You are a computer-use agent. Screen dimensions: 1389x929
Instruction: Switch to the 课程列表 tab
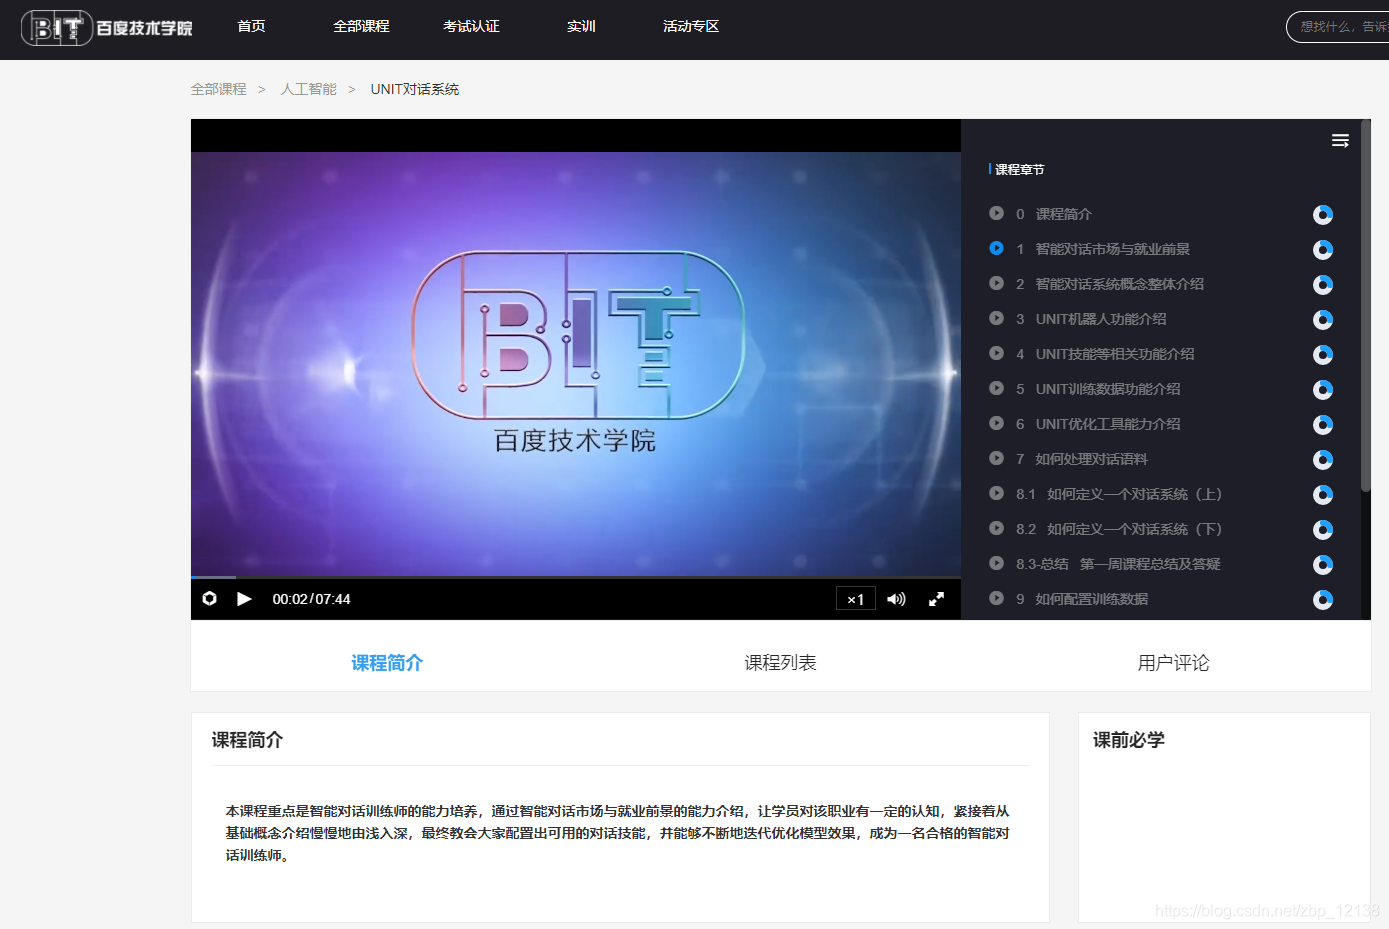pyautogui.click(x=780, y=663)
